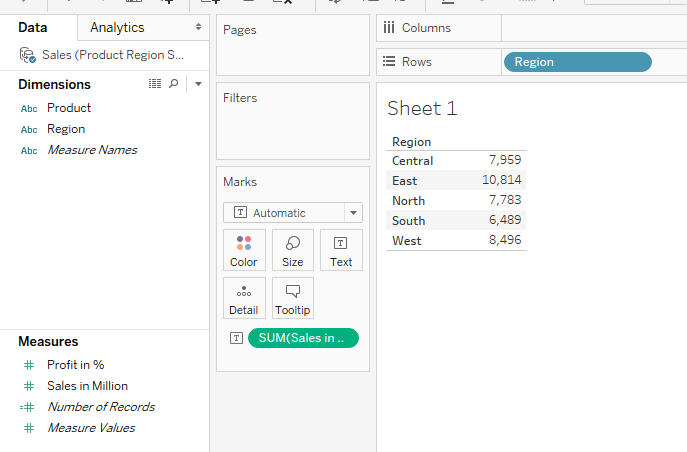687x452 pixels.
Task: Switch to the Analytics tab
Action: pos(117,28)
